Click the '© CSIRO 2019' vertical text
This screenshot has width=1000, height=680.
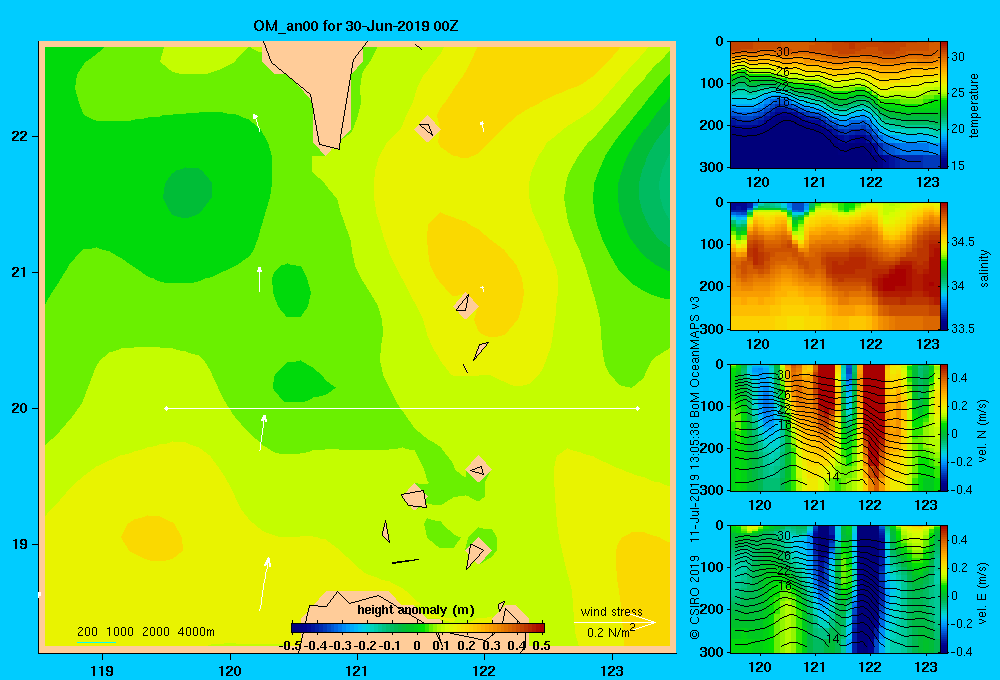pos(695,597)
